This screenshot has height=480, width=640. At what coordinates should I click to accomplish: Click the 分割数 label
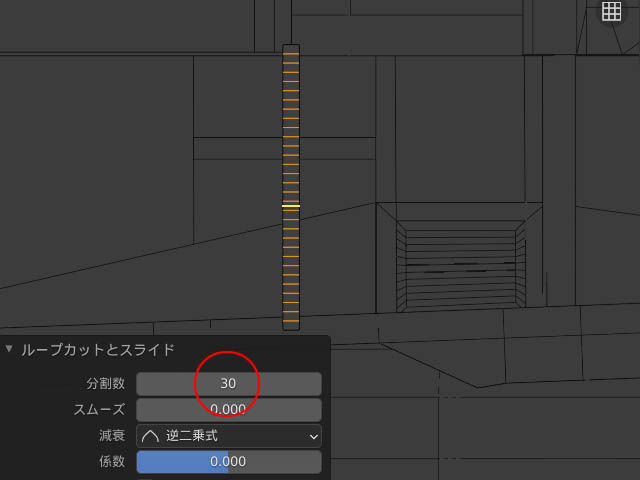pos(105,384)
